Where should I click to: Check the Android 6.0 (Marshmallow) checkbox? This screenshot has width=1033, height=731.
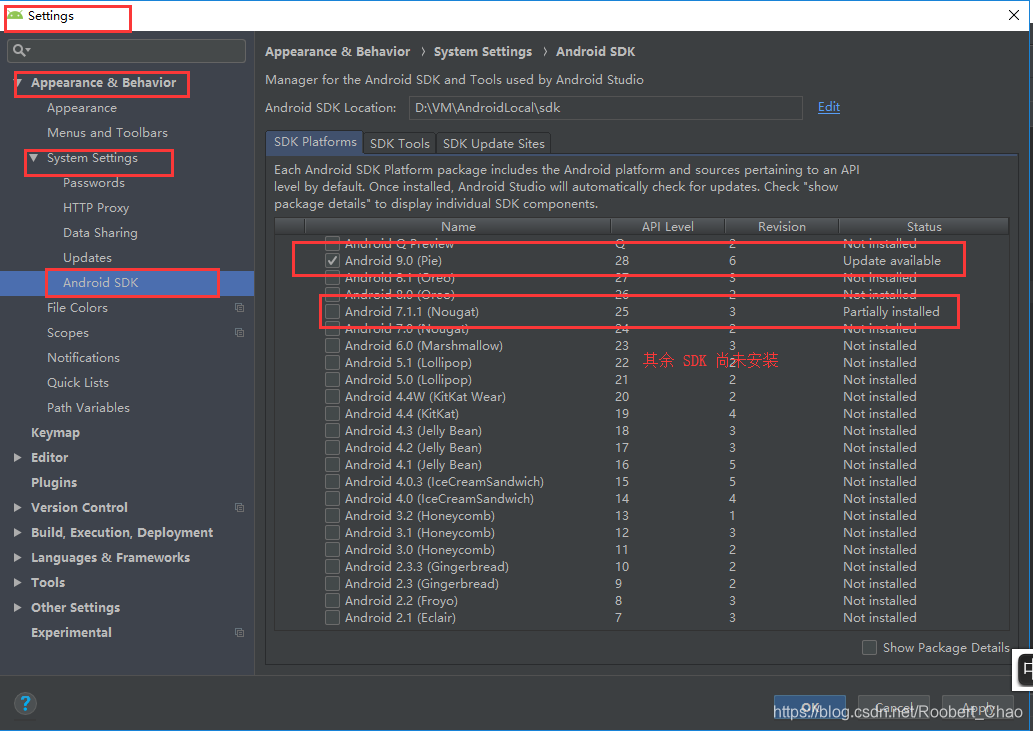333,346
